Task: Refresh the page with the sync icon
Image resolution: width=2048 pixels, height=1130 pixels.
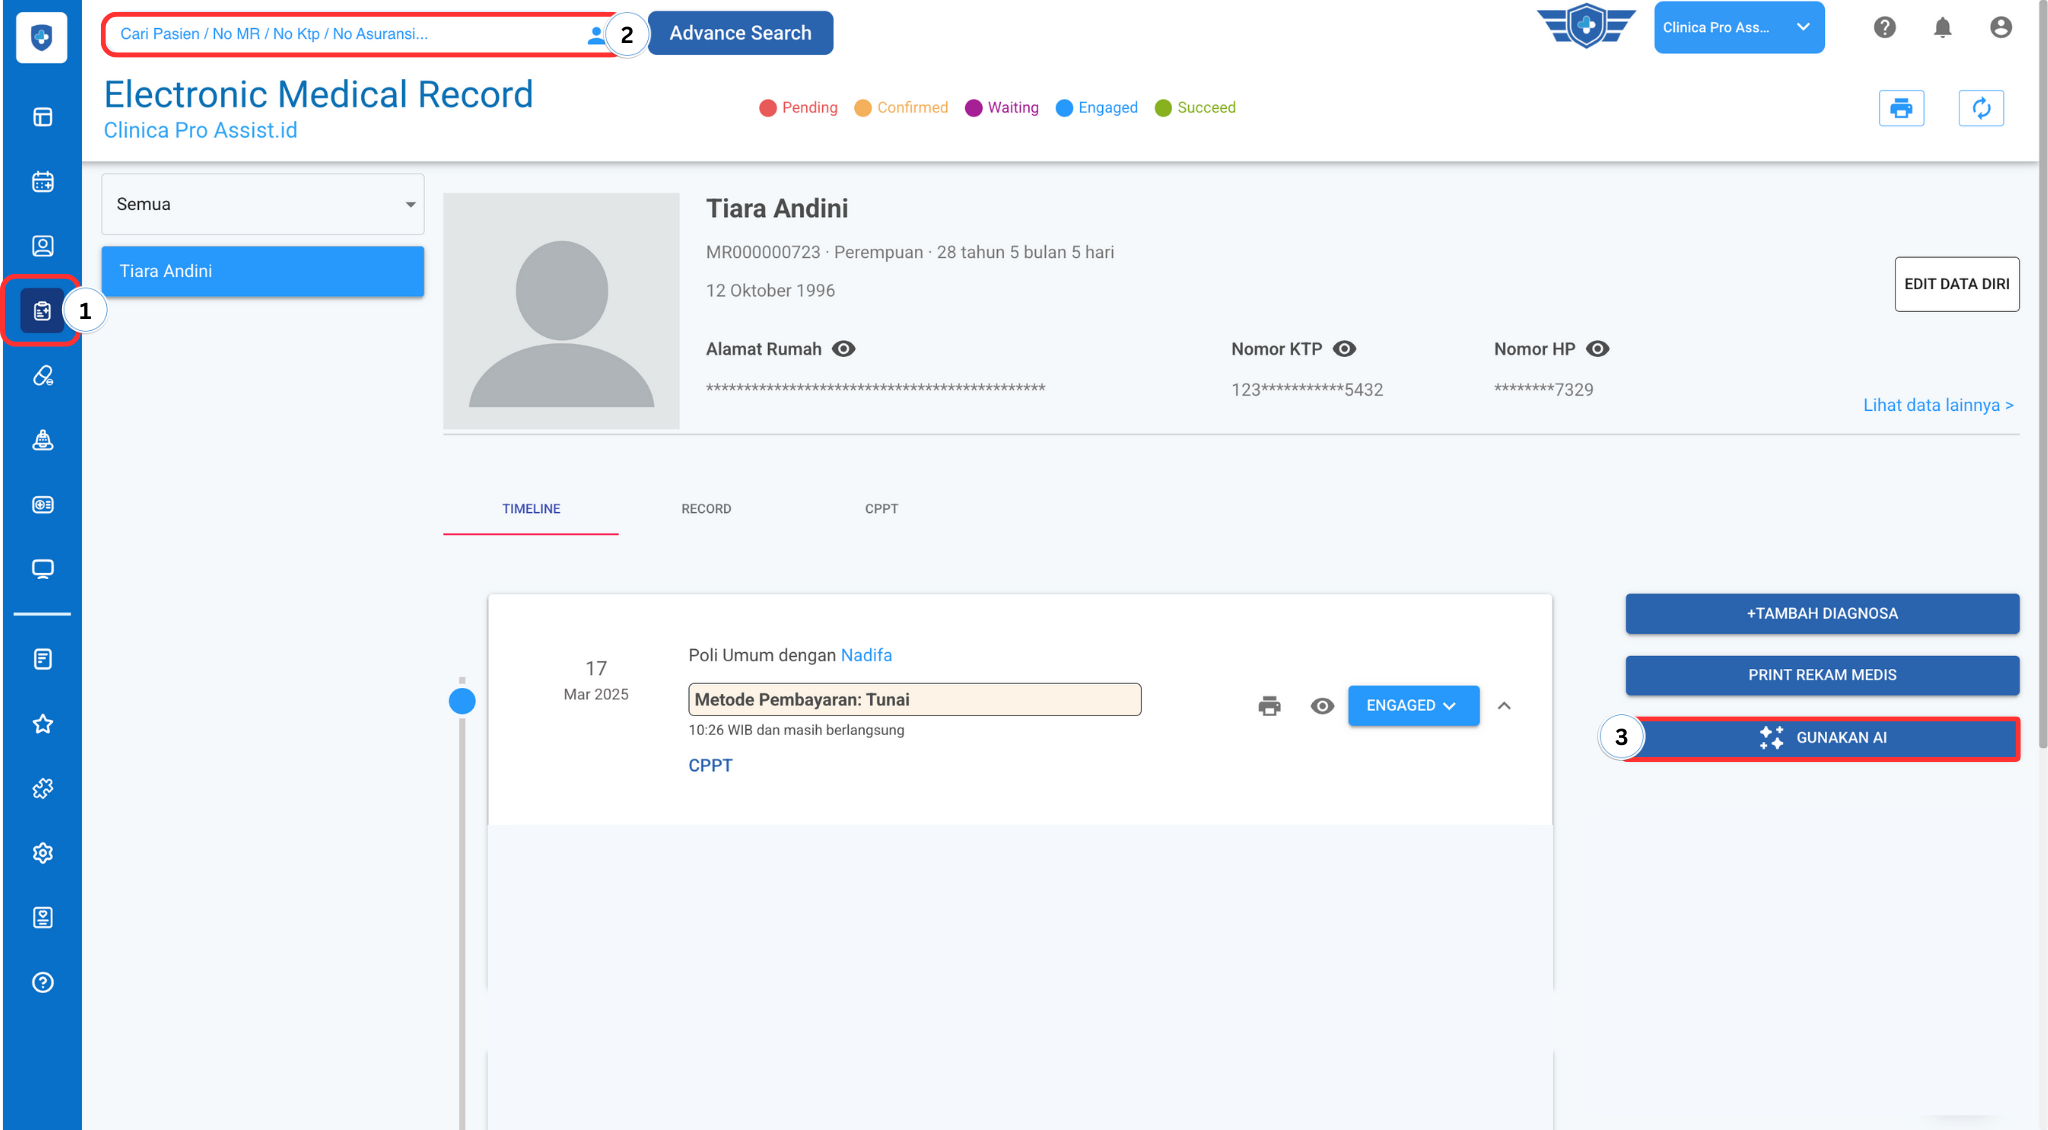Action: pyautogui.click(x=1980, y=108)
